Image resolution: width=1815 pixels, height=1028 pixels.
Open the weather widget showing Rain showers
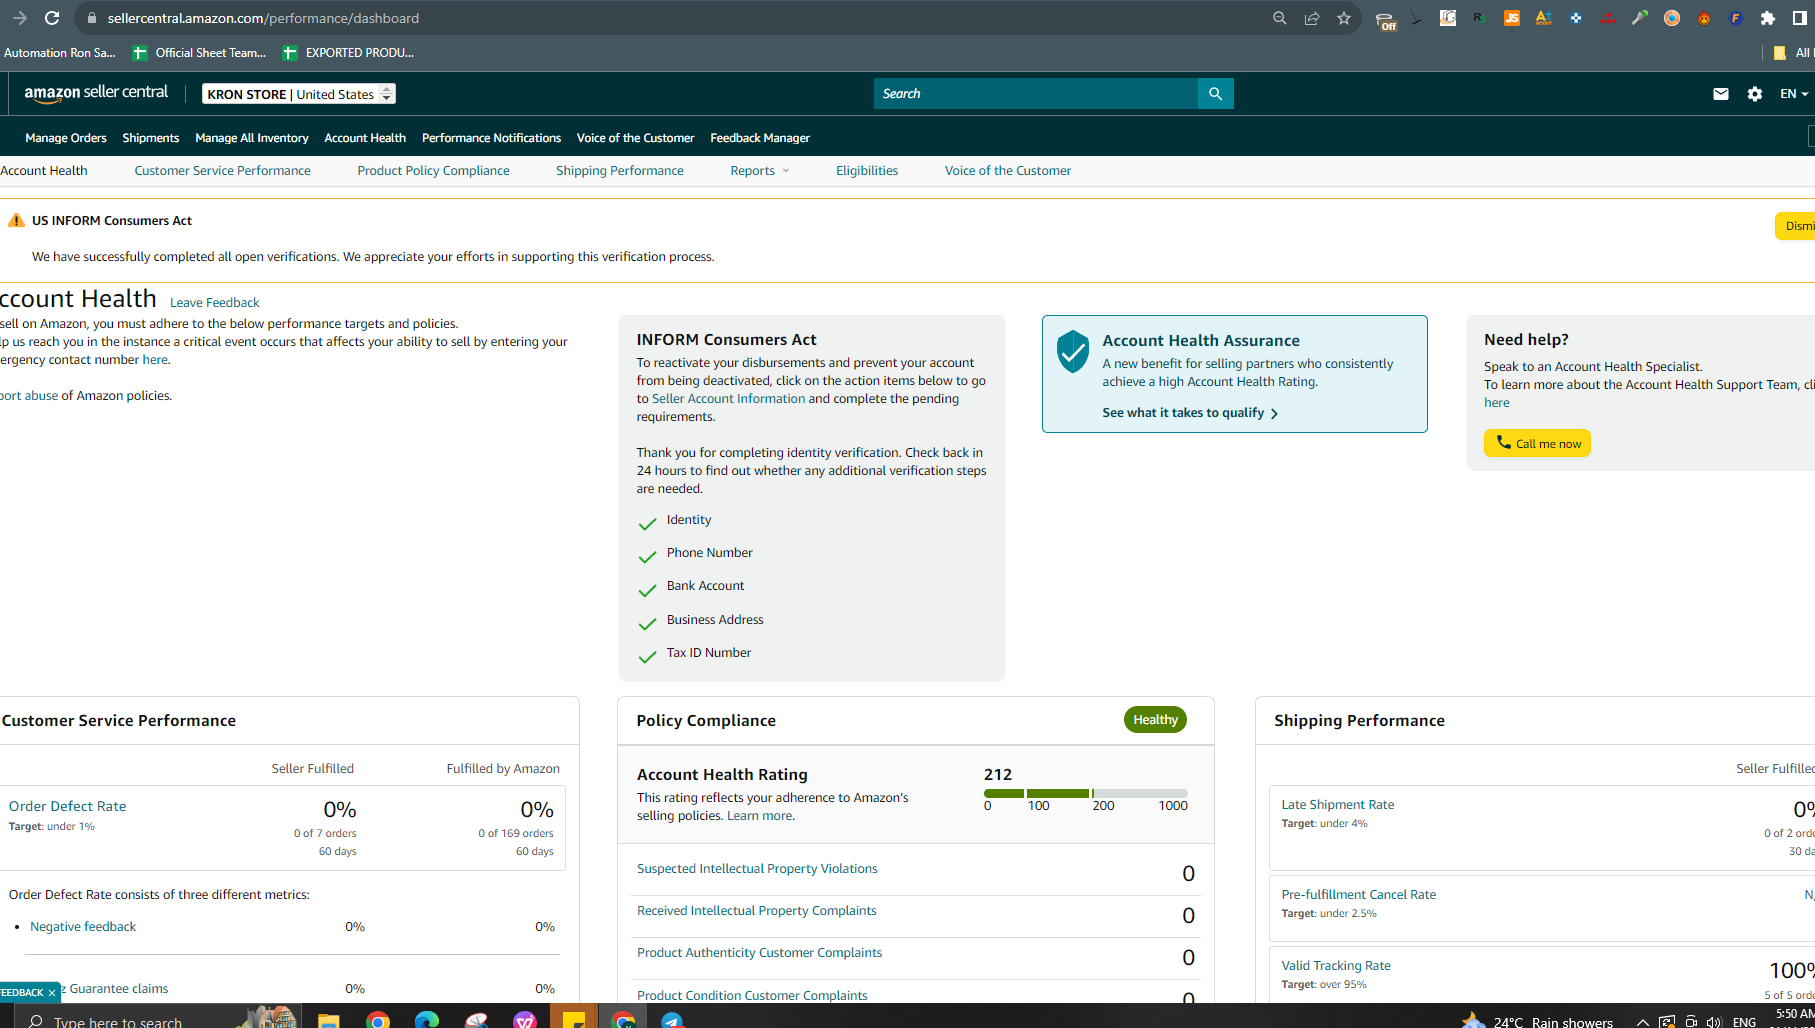click(1537, 1021)
